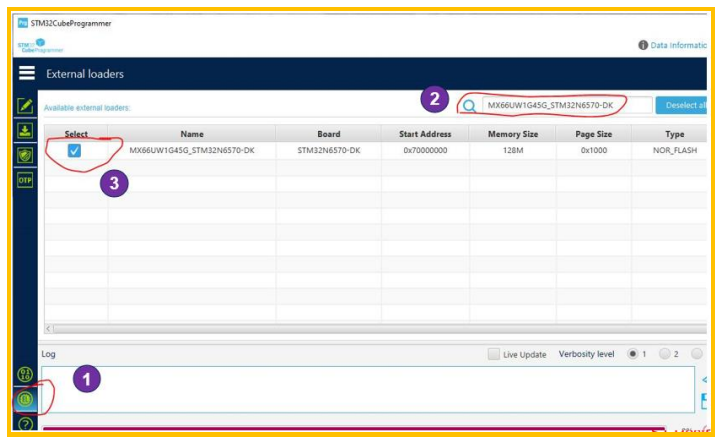Sort by the Start Address column header
The height and width of the screenshot is (443, 728).
tap(425, 134)
